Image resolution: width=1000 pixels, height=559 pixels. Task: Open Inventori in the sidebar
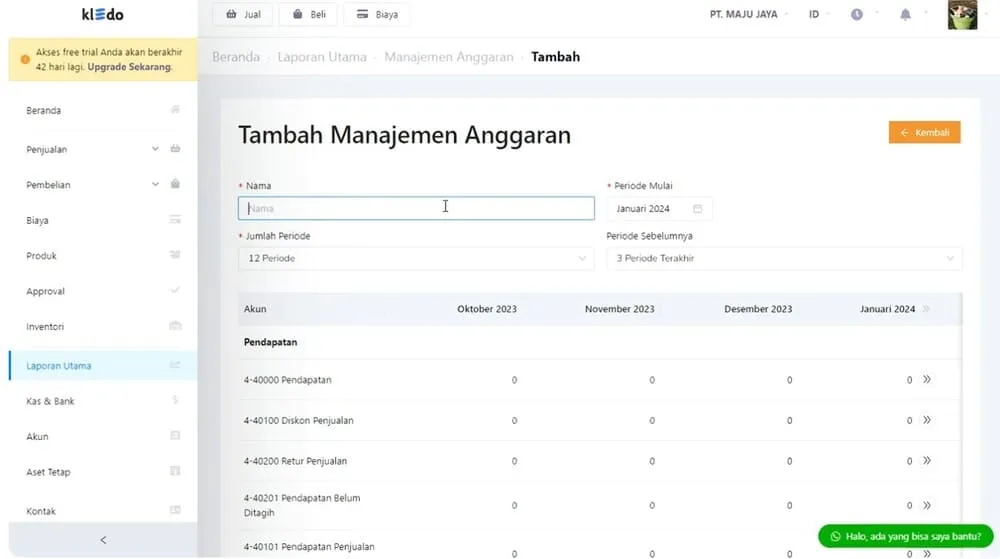click(x=102, y=326)
